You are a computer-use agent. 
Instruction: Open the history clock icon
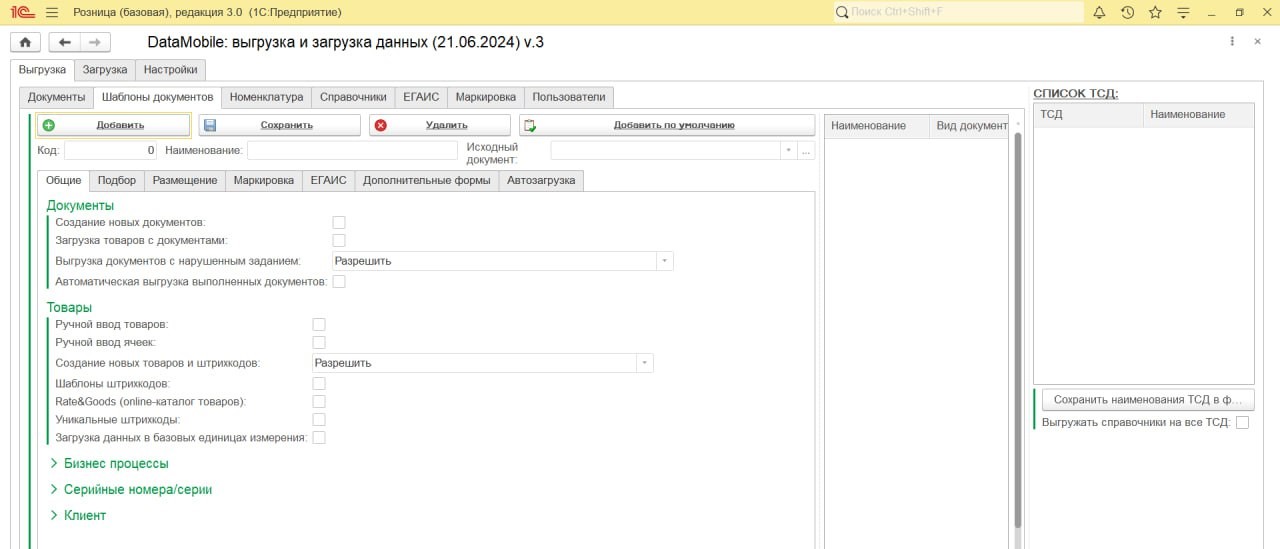(1127, 13)
